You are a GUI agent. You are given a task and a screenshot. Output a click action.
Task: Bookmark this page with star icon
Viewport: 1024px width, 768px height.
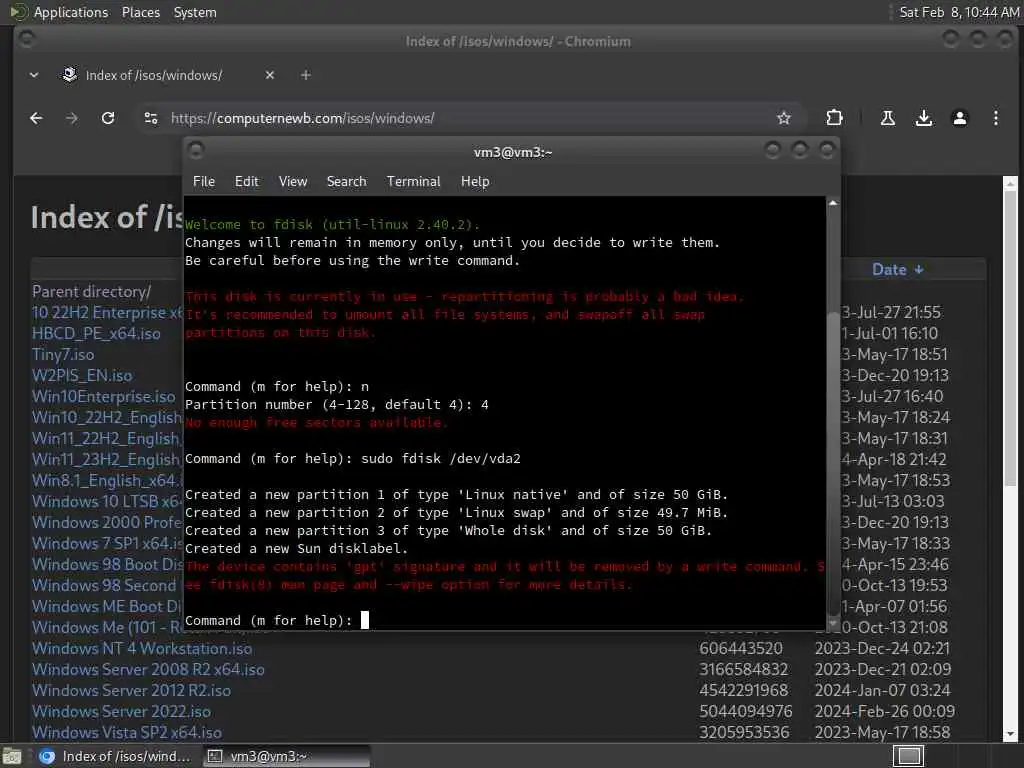point(784,118)
